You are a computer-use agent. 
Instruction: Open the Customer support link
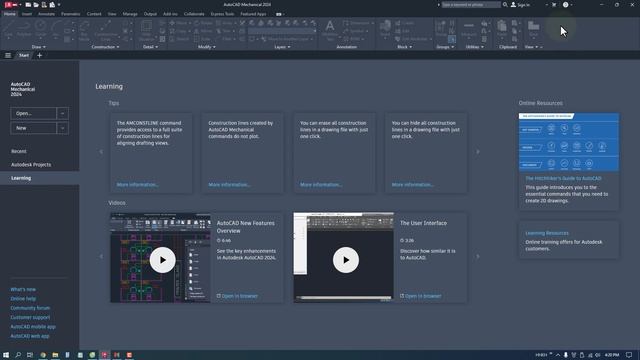[x=30, y=318]
